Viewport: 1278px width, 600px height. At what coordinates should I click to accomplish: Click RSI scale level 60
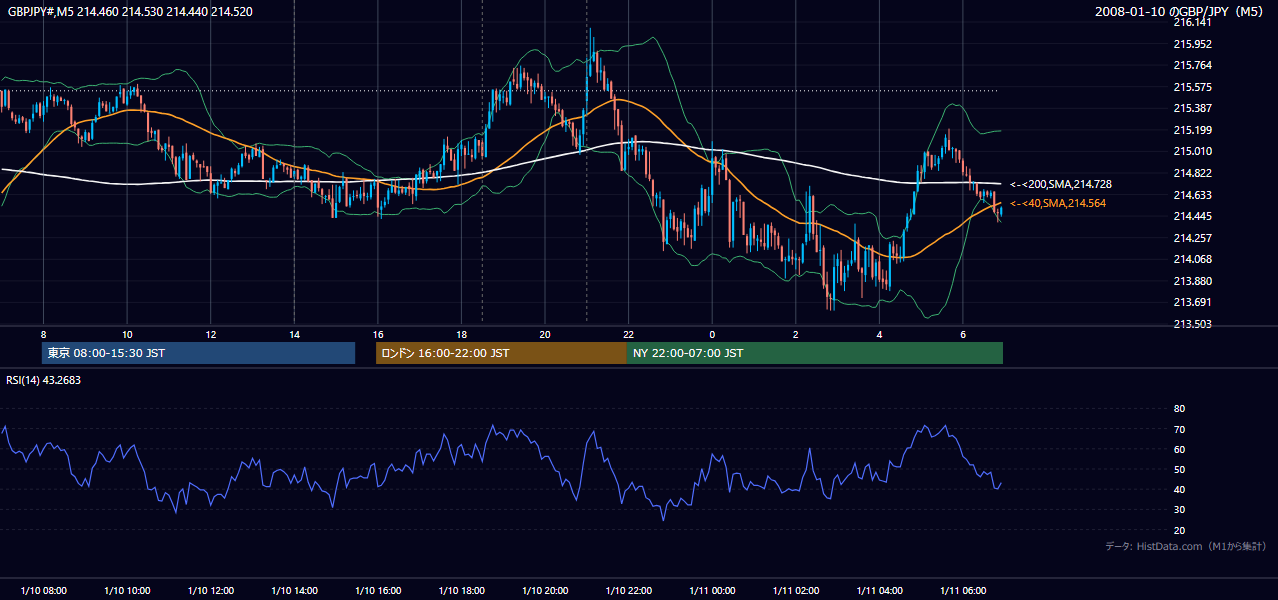[x=1179, y=449]
